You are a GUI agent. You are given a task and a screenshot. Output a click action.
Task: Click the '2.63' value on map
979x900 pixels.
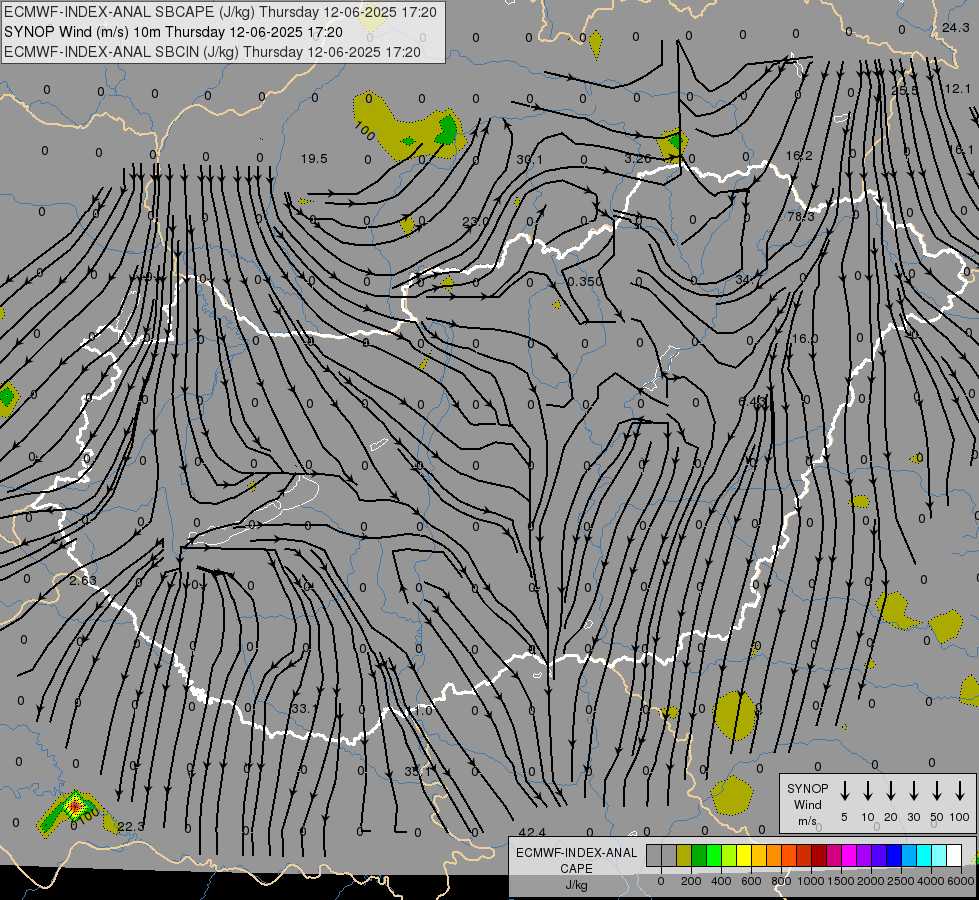pos(83,581)
